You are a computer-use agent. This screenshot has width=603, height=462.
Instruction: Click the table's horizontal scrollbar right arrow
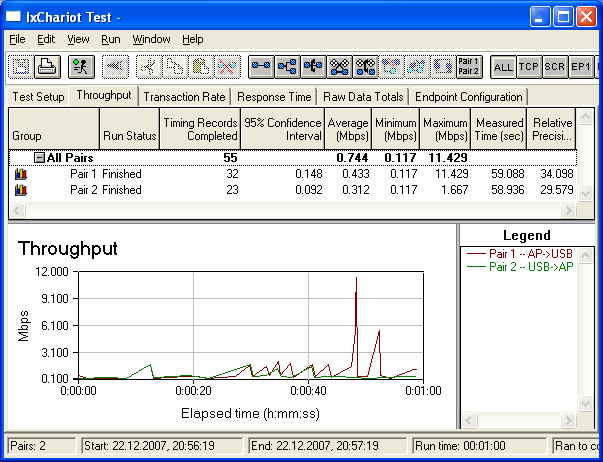tap(568, 210)
